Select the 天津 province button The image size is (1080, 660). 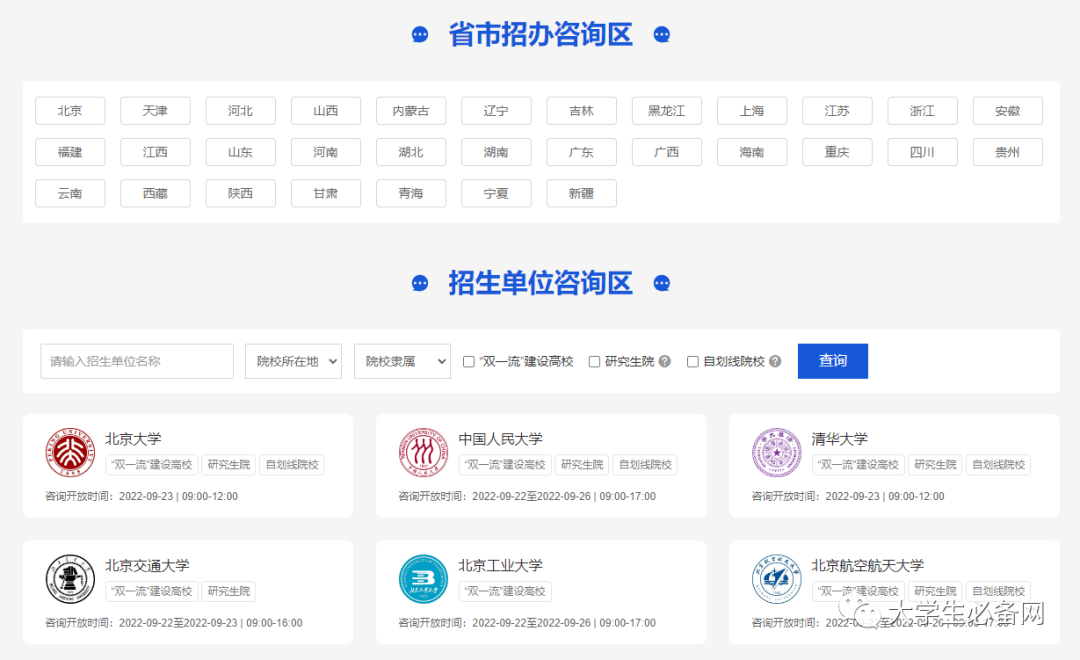(x=156, y=111)
